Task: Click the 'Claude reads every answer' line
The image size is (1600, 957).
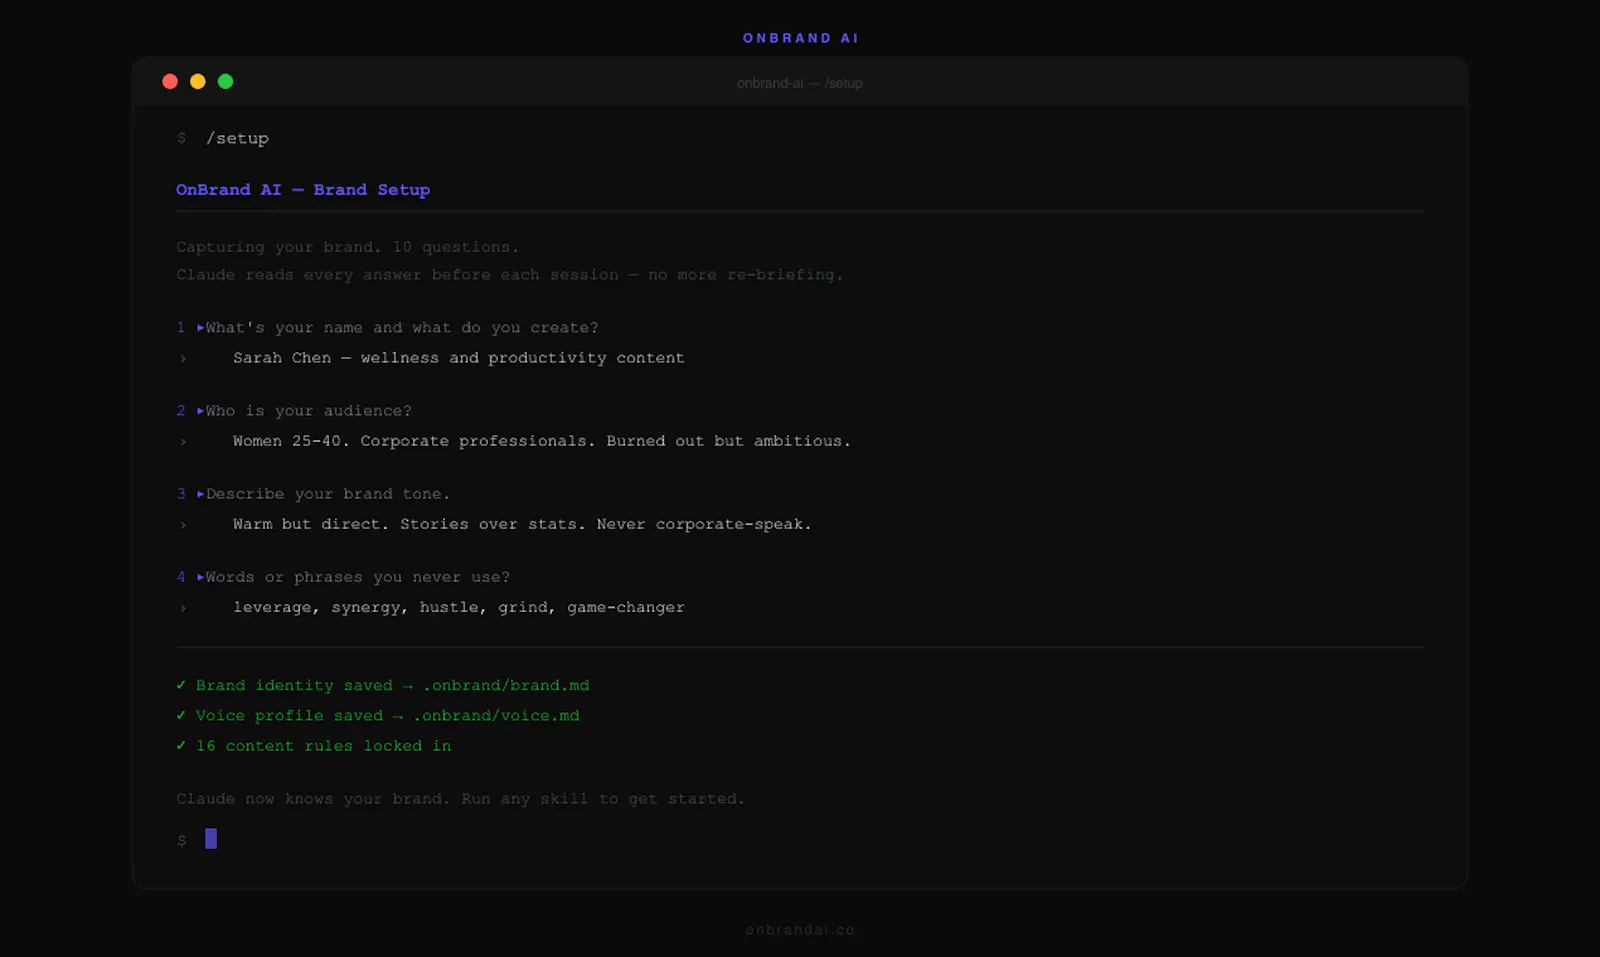Action: (x=509, y=275)
